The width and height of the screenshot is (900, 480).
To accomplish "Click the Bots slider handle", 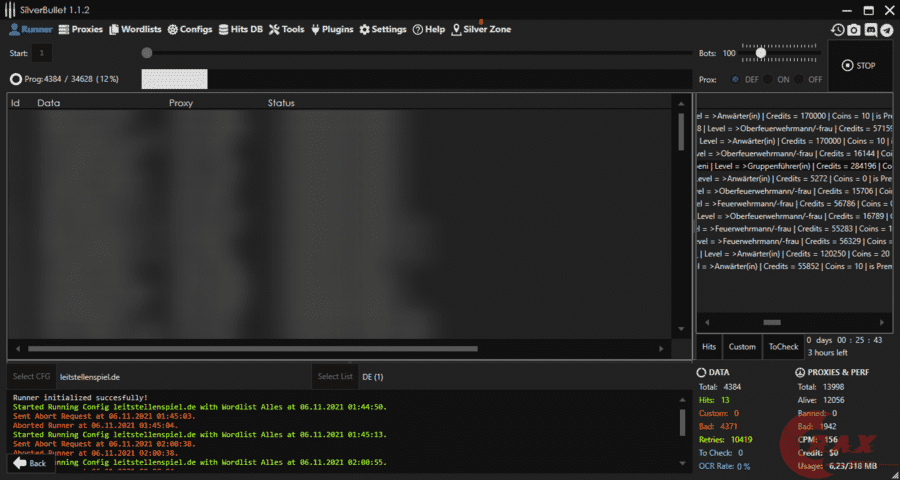I will point(761,53).
